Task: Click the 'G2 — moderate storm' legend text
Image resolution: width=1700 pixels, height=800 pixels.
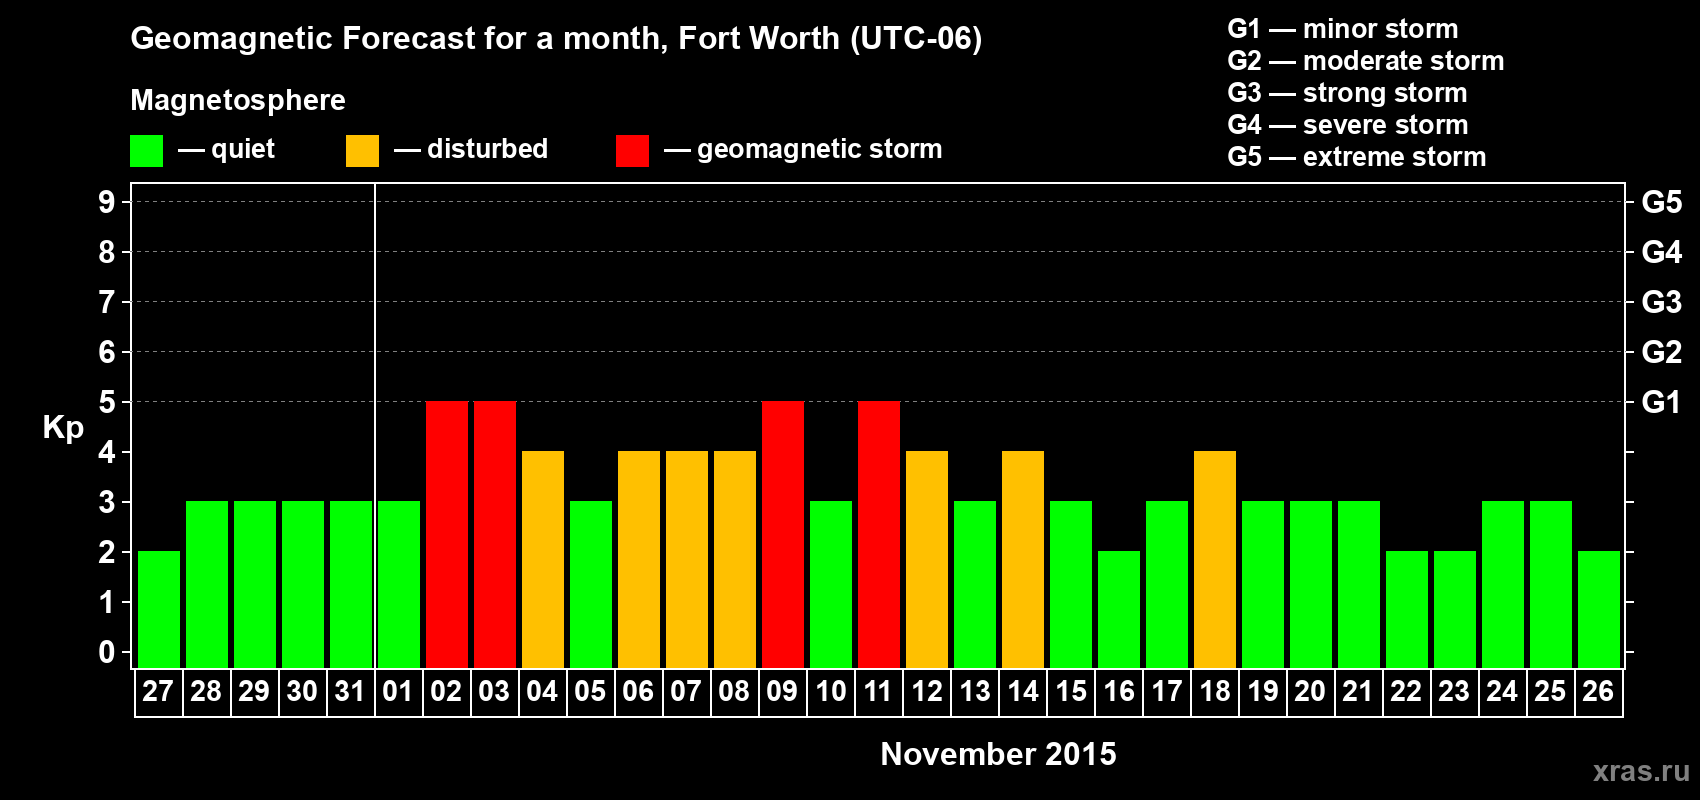Action: (1366, 61)
